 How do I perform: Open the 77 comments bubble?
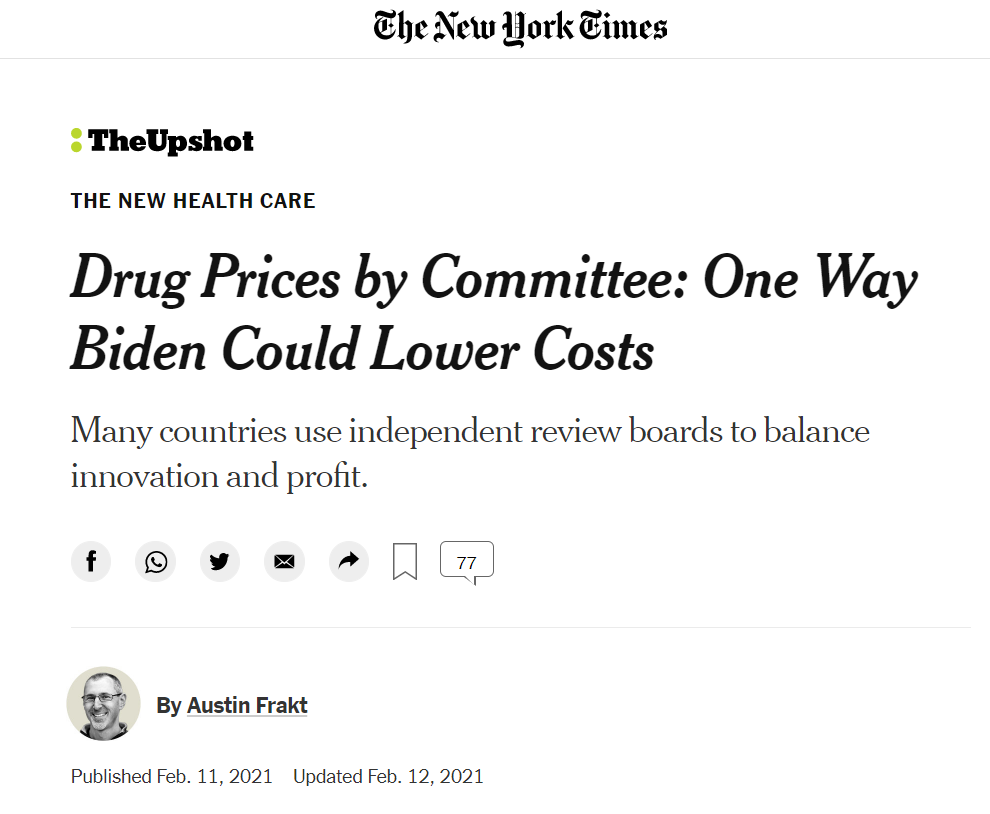coord(466,562)
